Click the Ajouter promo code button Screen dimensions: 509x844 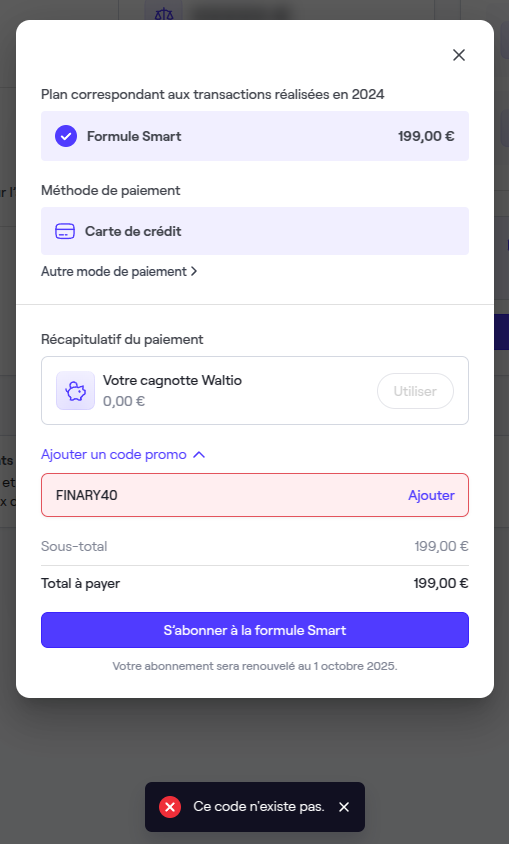431,495
